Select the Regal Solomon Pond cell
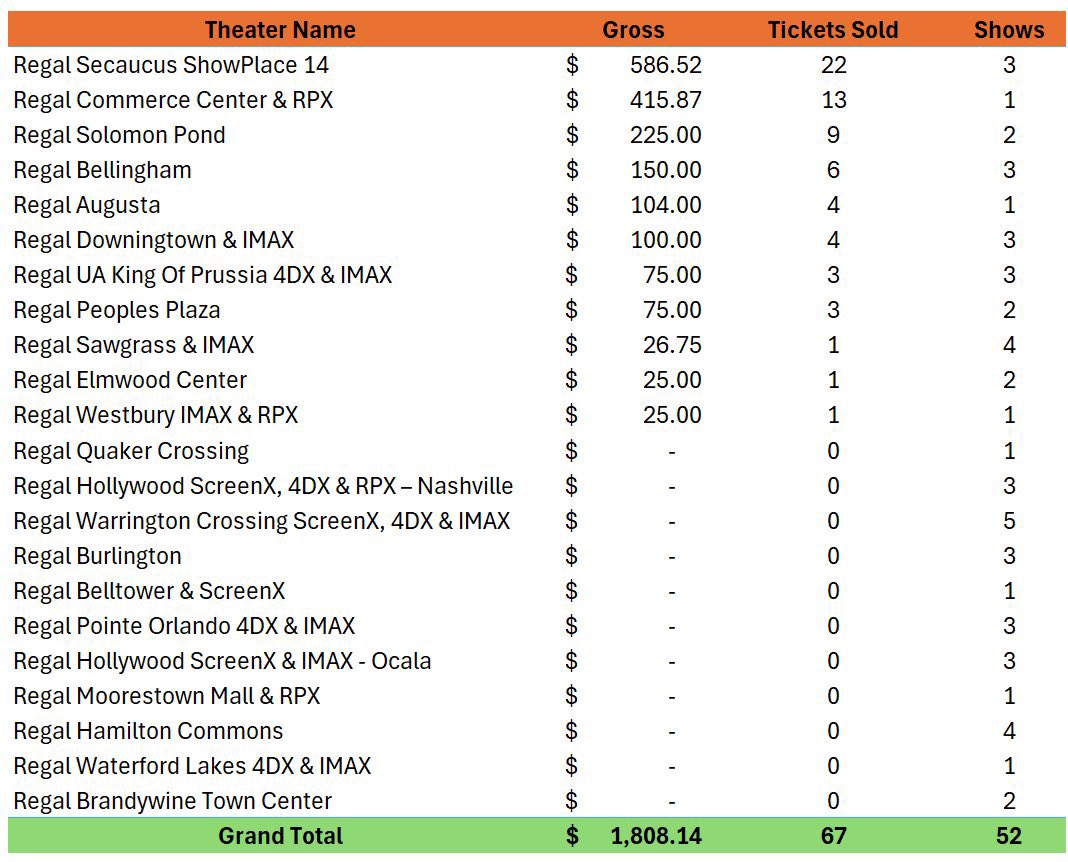Screen dimensions: 1068x862 [x=119, y=135]
